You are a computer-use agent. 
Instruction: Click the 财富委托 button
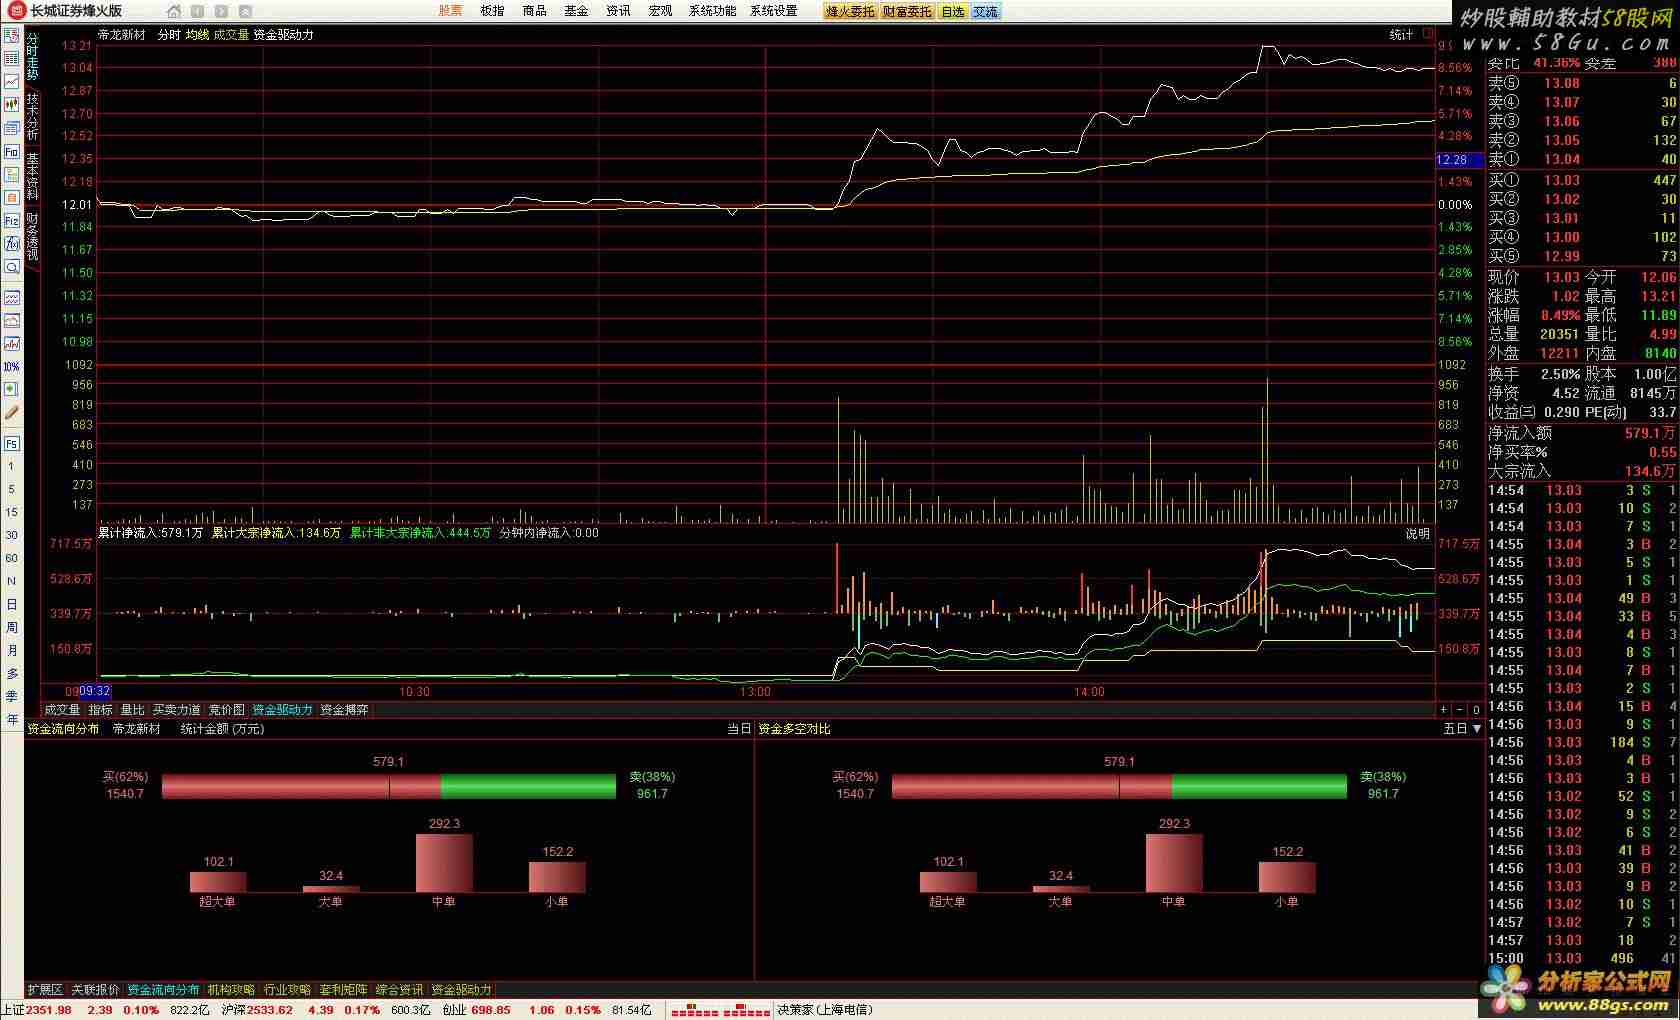tap(907, 12)
